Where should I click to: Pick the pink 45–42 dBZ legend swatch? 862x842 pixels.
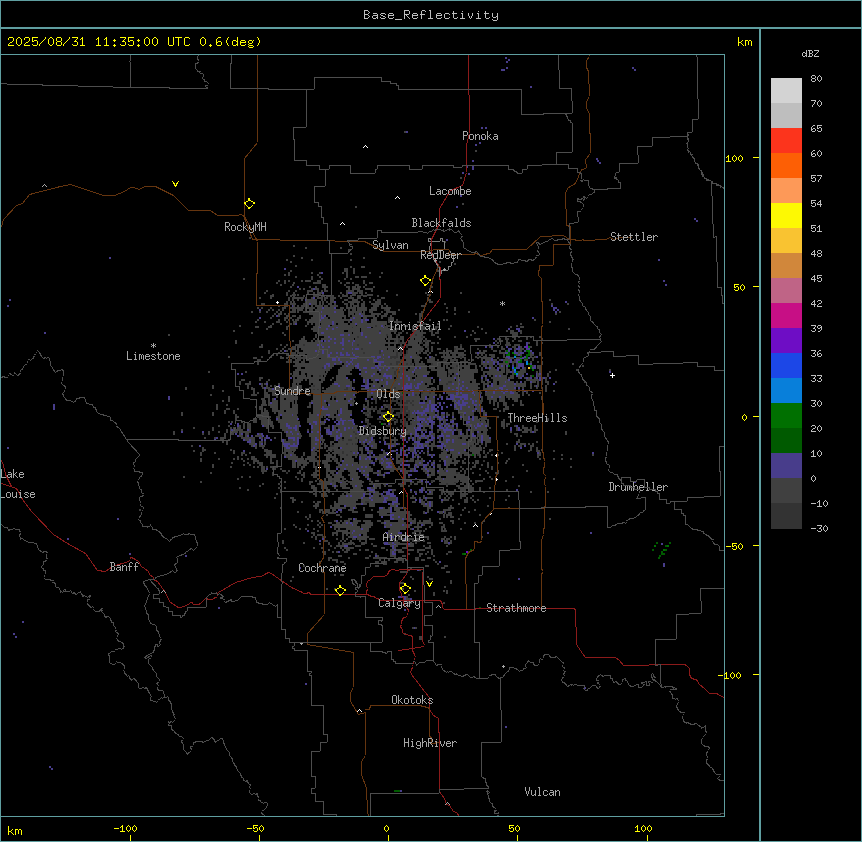786,291
